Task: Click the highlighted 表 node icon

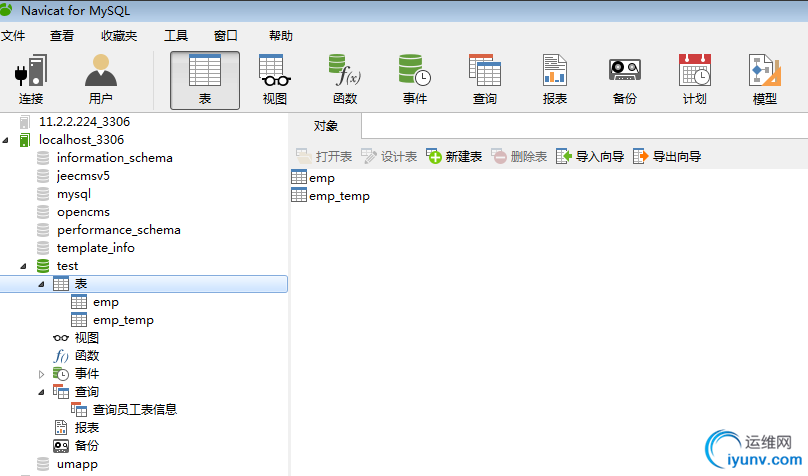Action: 61,284
